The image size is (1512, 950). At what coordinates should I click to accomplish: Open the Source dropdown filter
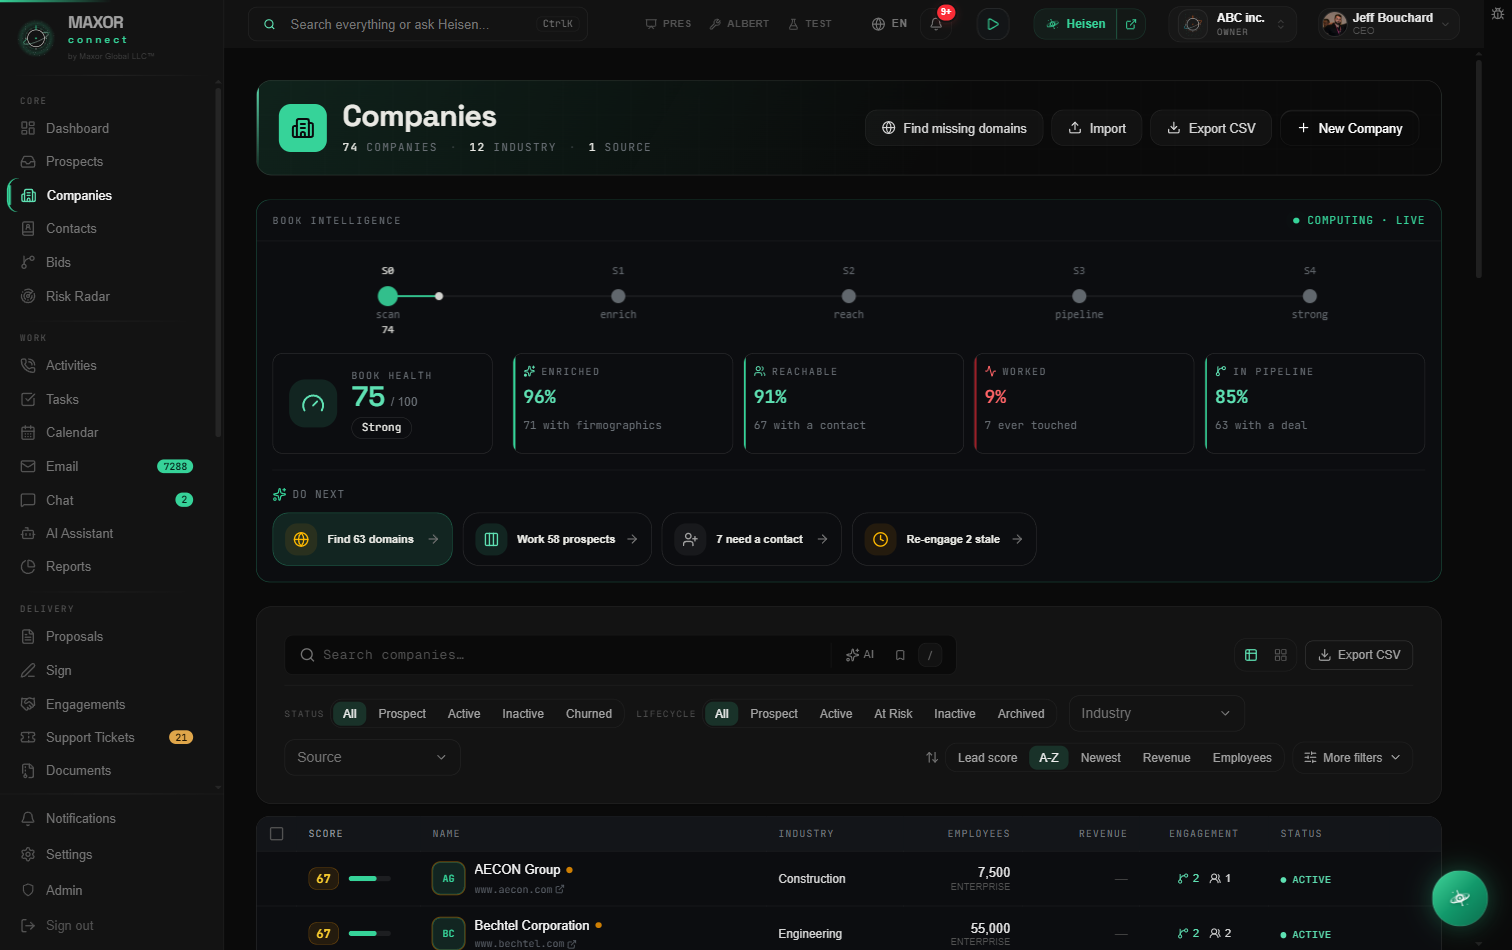(372, 757)
